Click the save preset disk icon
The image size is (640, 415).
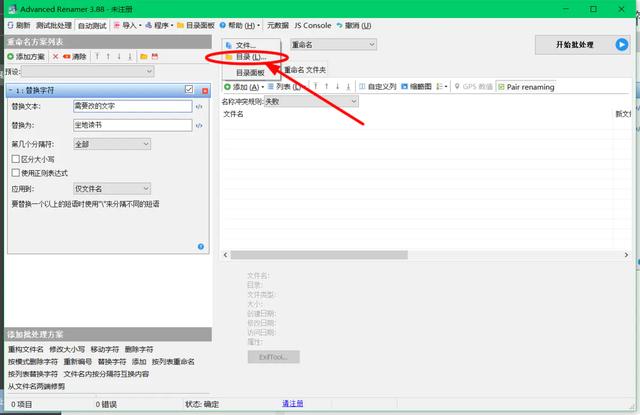tap(155, 57)
